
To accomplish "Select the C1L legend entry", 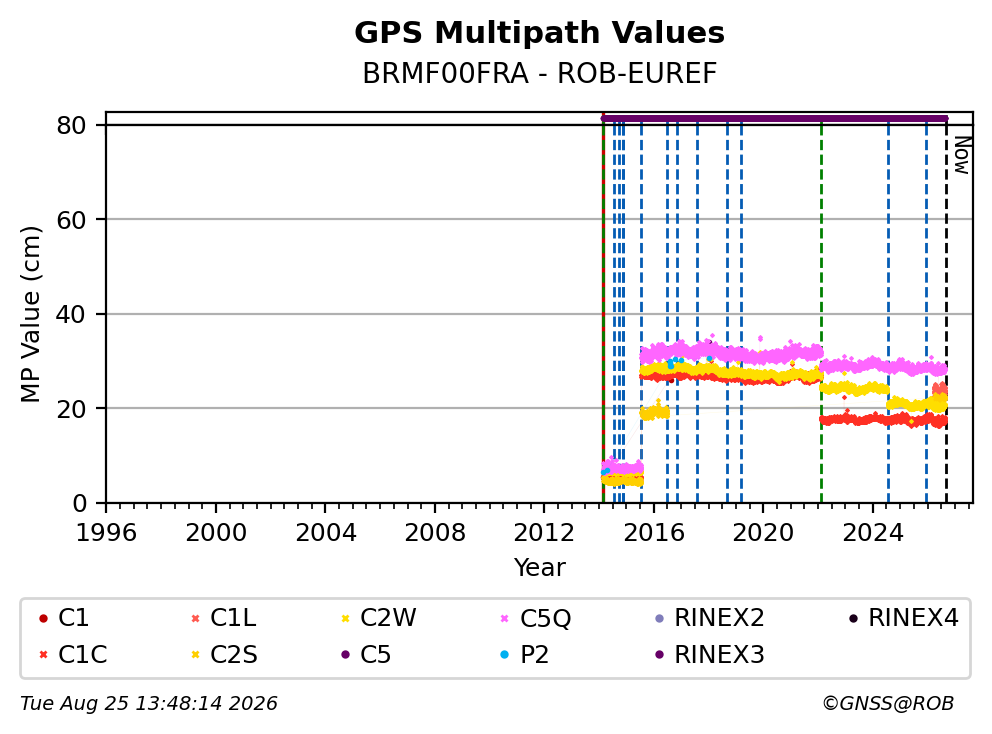I will pos(223,618).
